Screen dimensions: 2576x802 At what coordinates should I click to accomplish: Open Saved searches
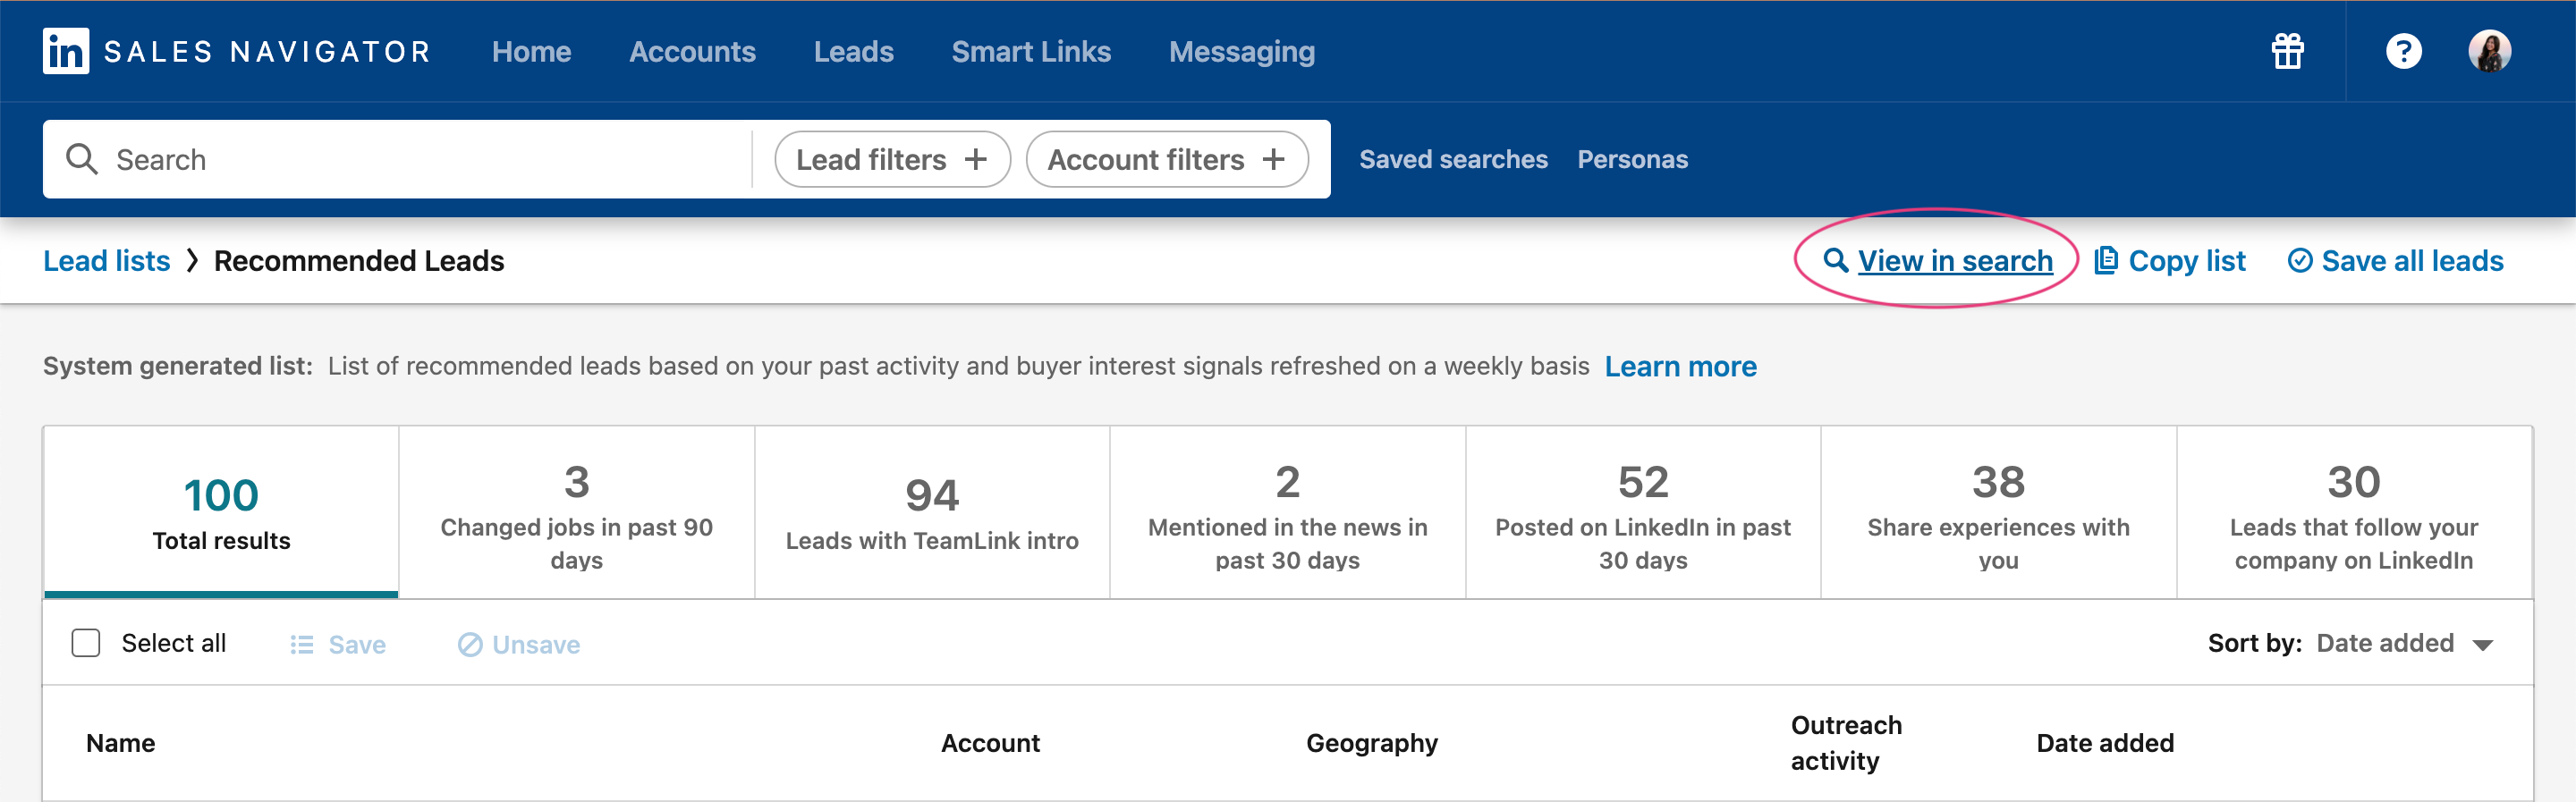pos(1453,159)
